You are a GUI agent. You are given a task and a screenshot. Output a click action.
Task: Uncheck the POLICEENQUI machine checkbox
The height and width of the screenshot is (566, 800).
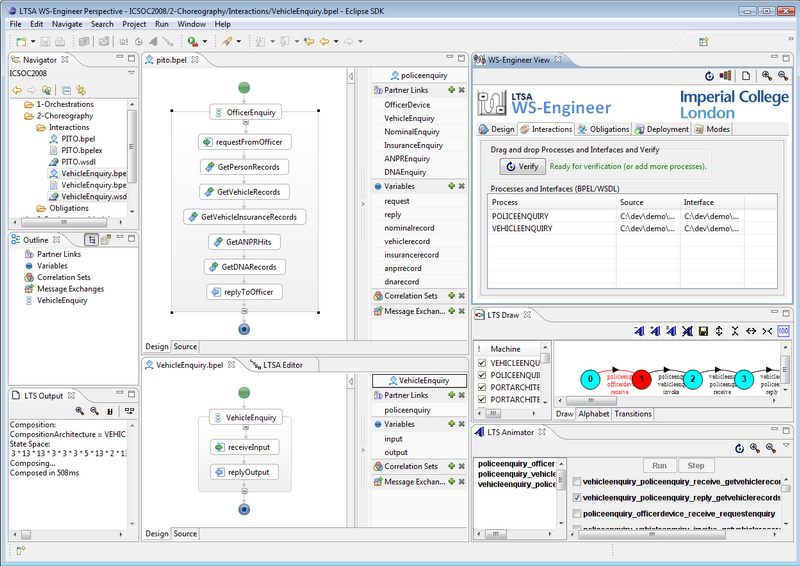481,375
